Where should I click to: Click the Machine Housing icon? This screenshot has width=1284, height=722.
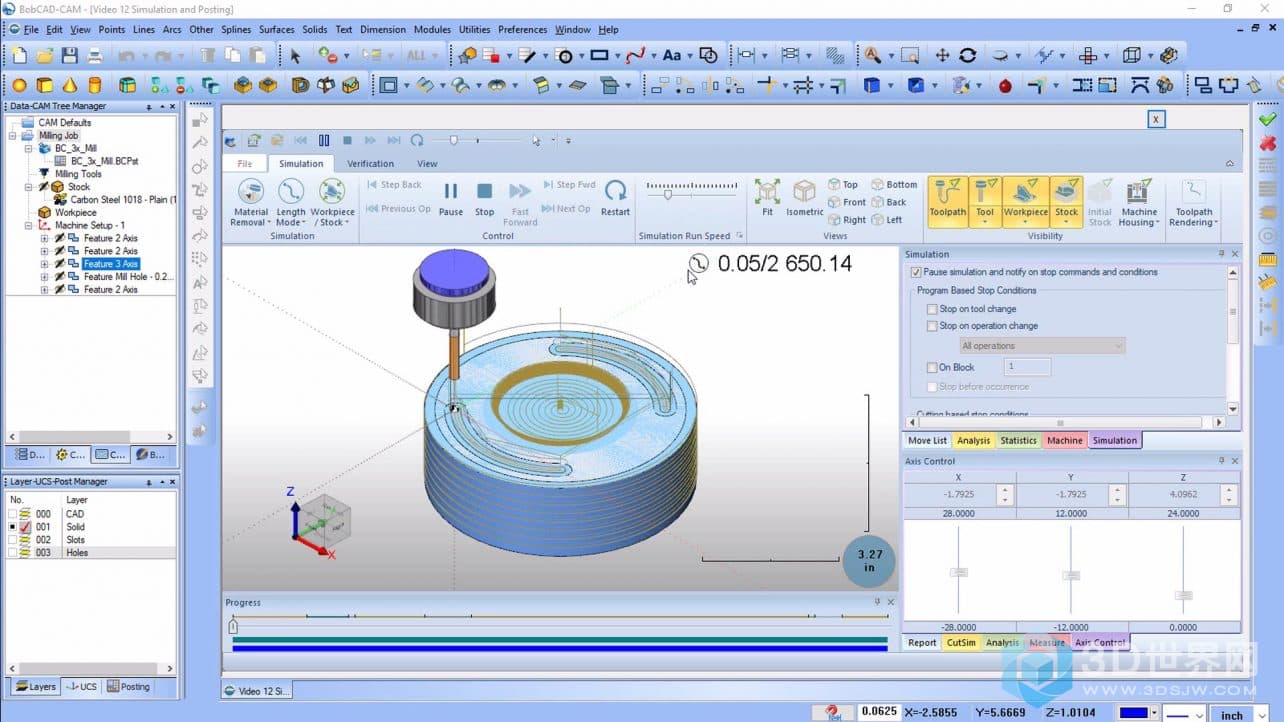tap(1139, 200)
